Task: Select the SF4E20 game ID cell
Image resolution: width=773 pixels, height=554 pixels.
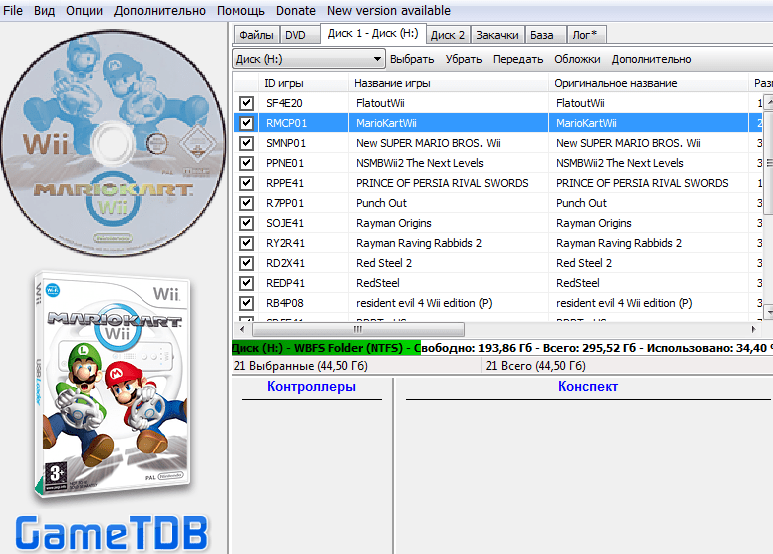Action: pyautogui.click(x=303, y=103)
